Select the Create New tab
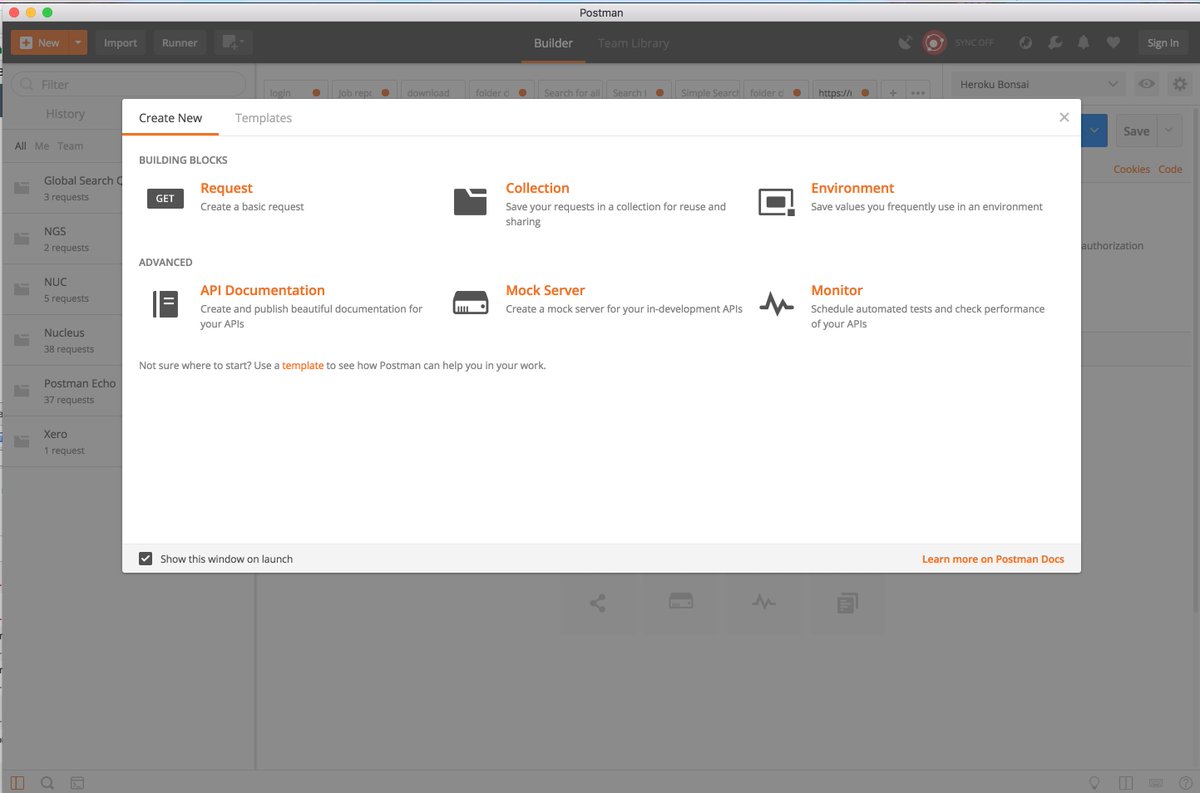 [170, 118]
